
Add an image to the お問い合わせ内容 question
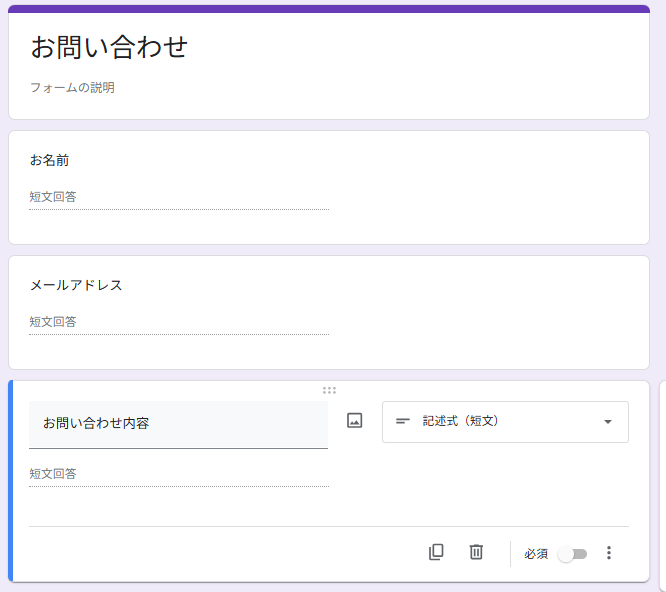tap(354, 421)
